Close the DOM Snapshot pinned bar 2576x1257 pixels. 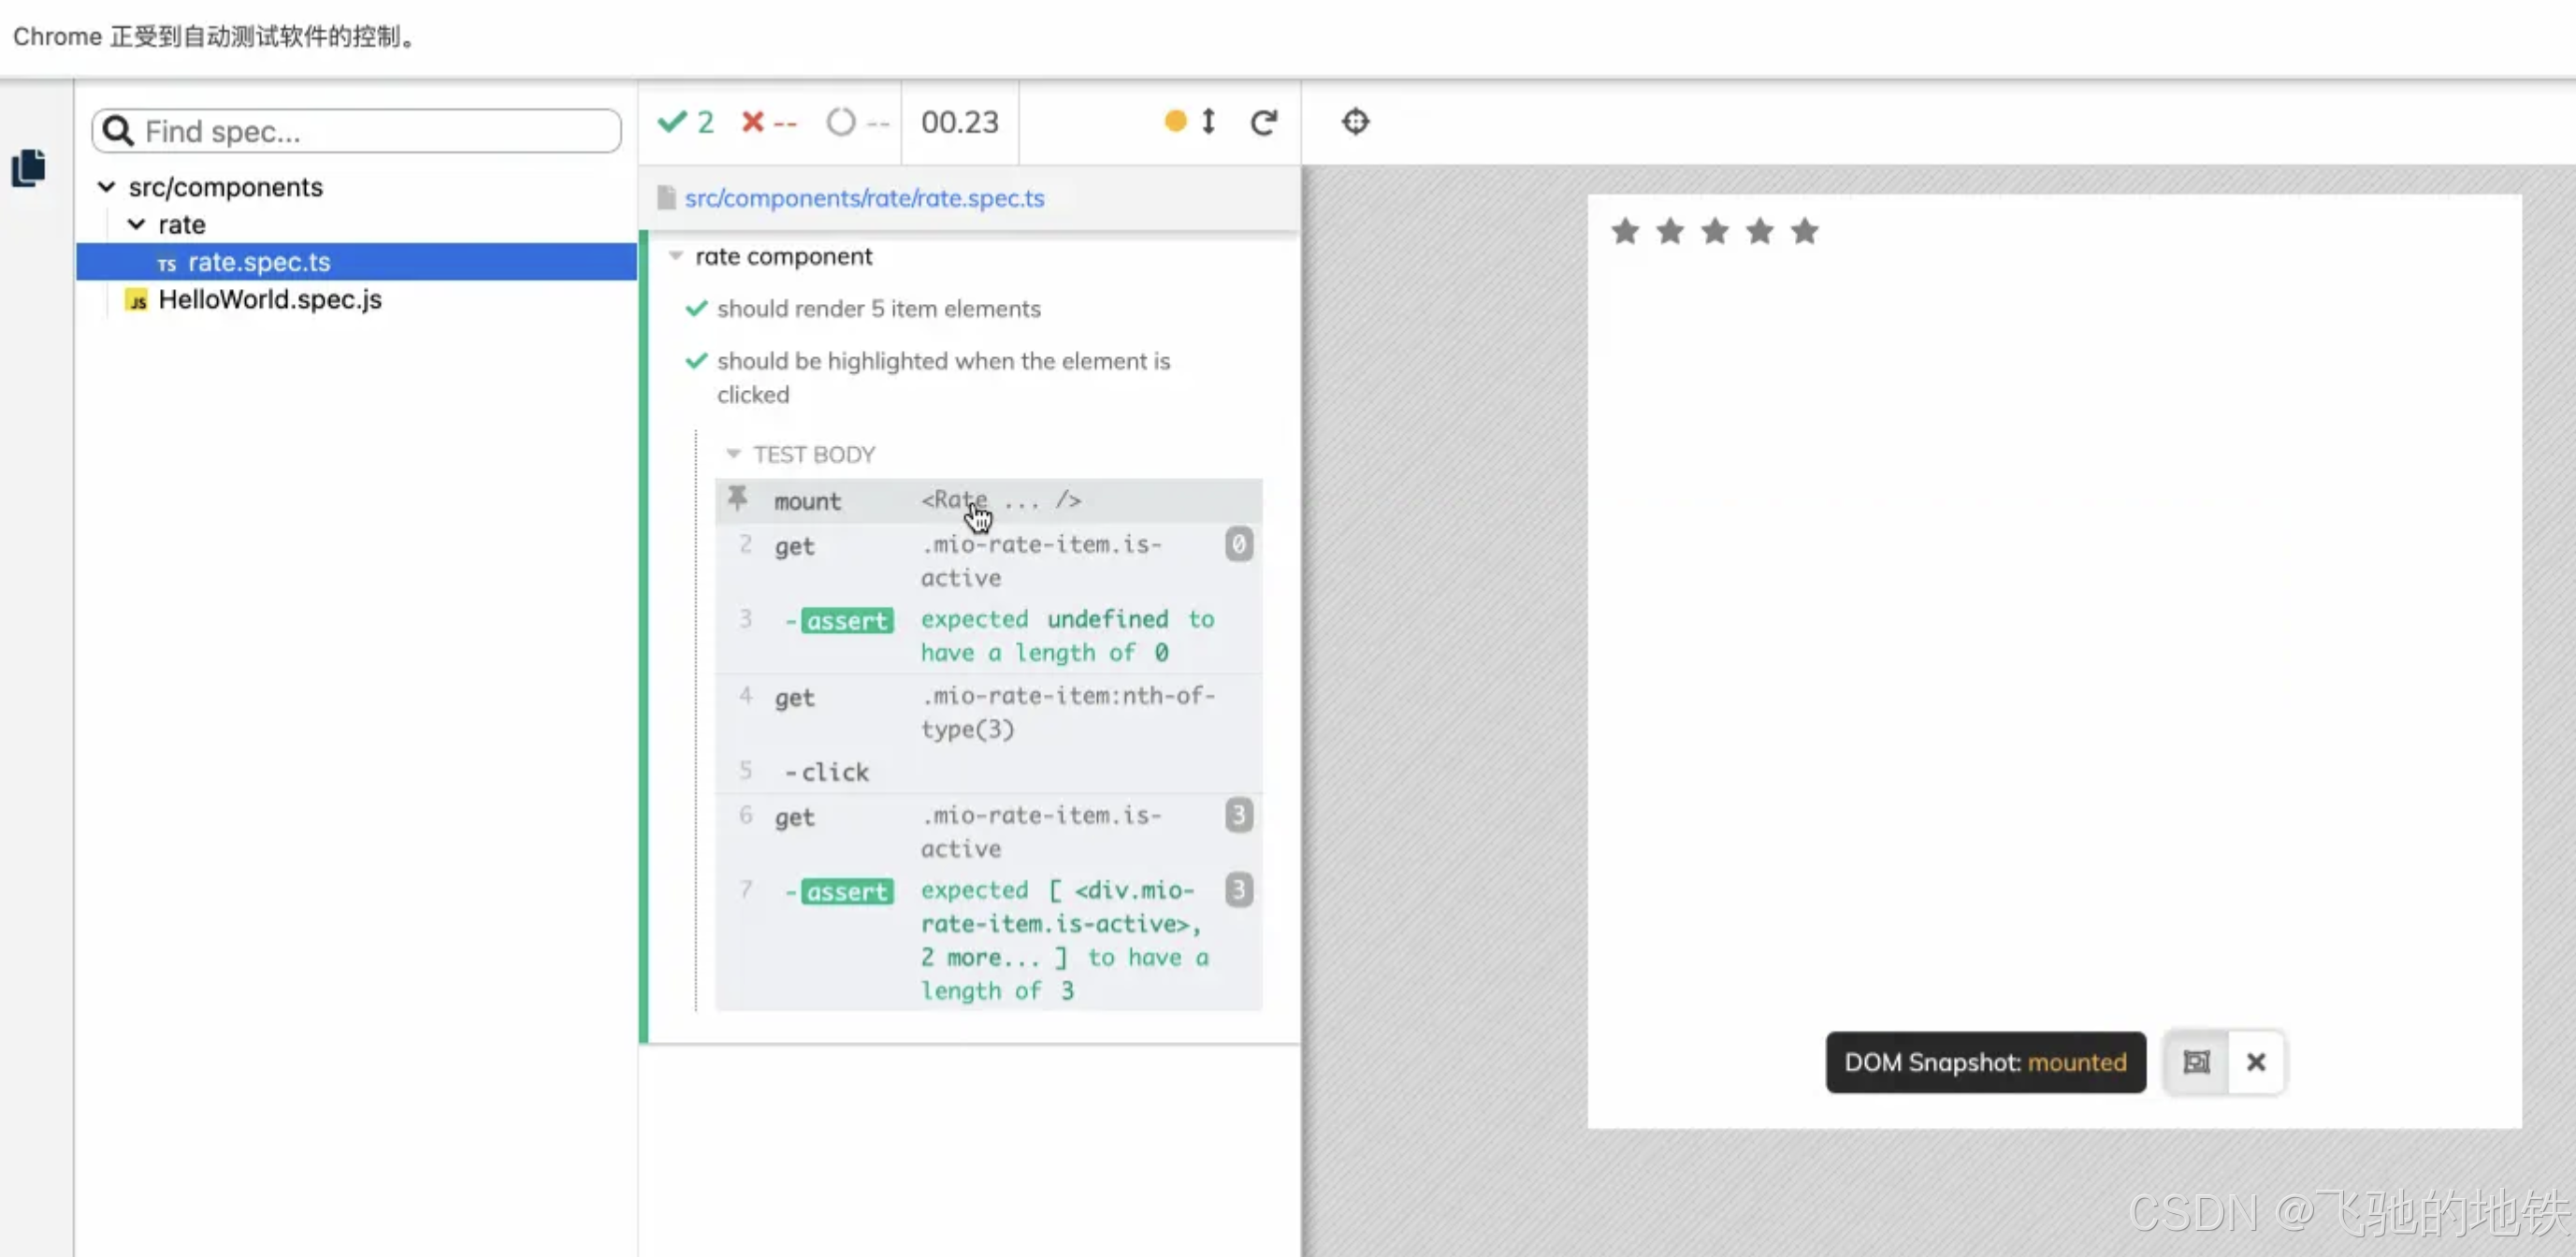point(2256,1062)
